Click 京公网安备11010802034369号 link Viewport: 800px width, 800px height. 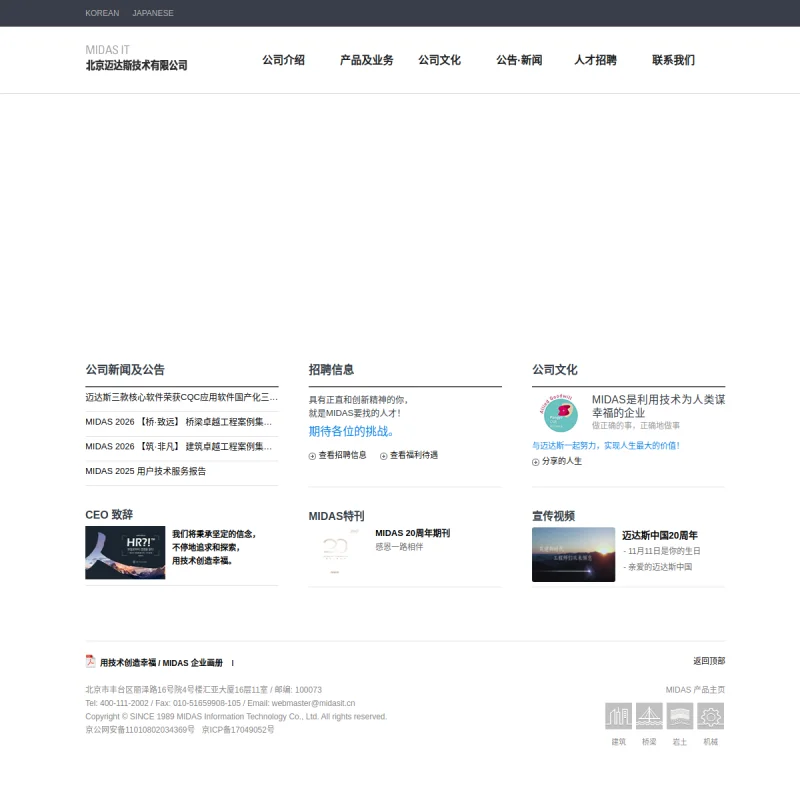140,730
